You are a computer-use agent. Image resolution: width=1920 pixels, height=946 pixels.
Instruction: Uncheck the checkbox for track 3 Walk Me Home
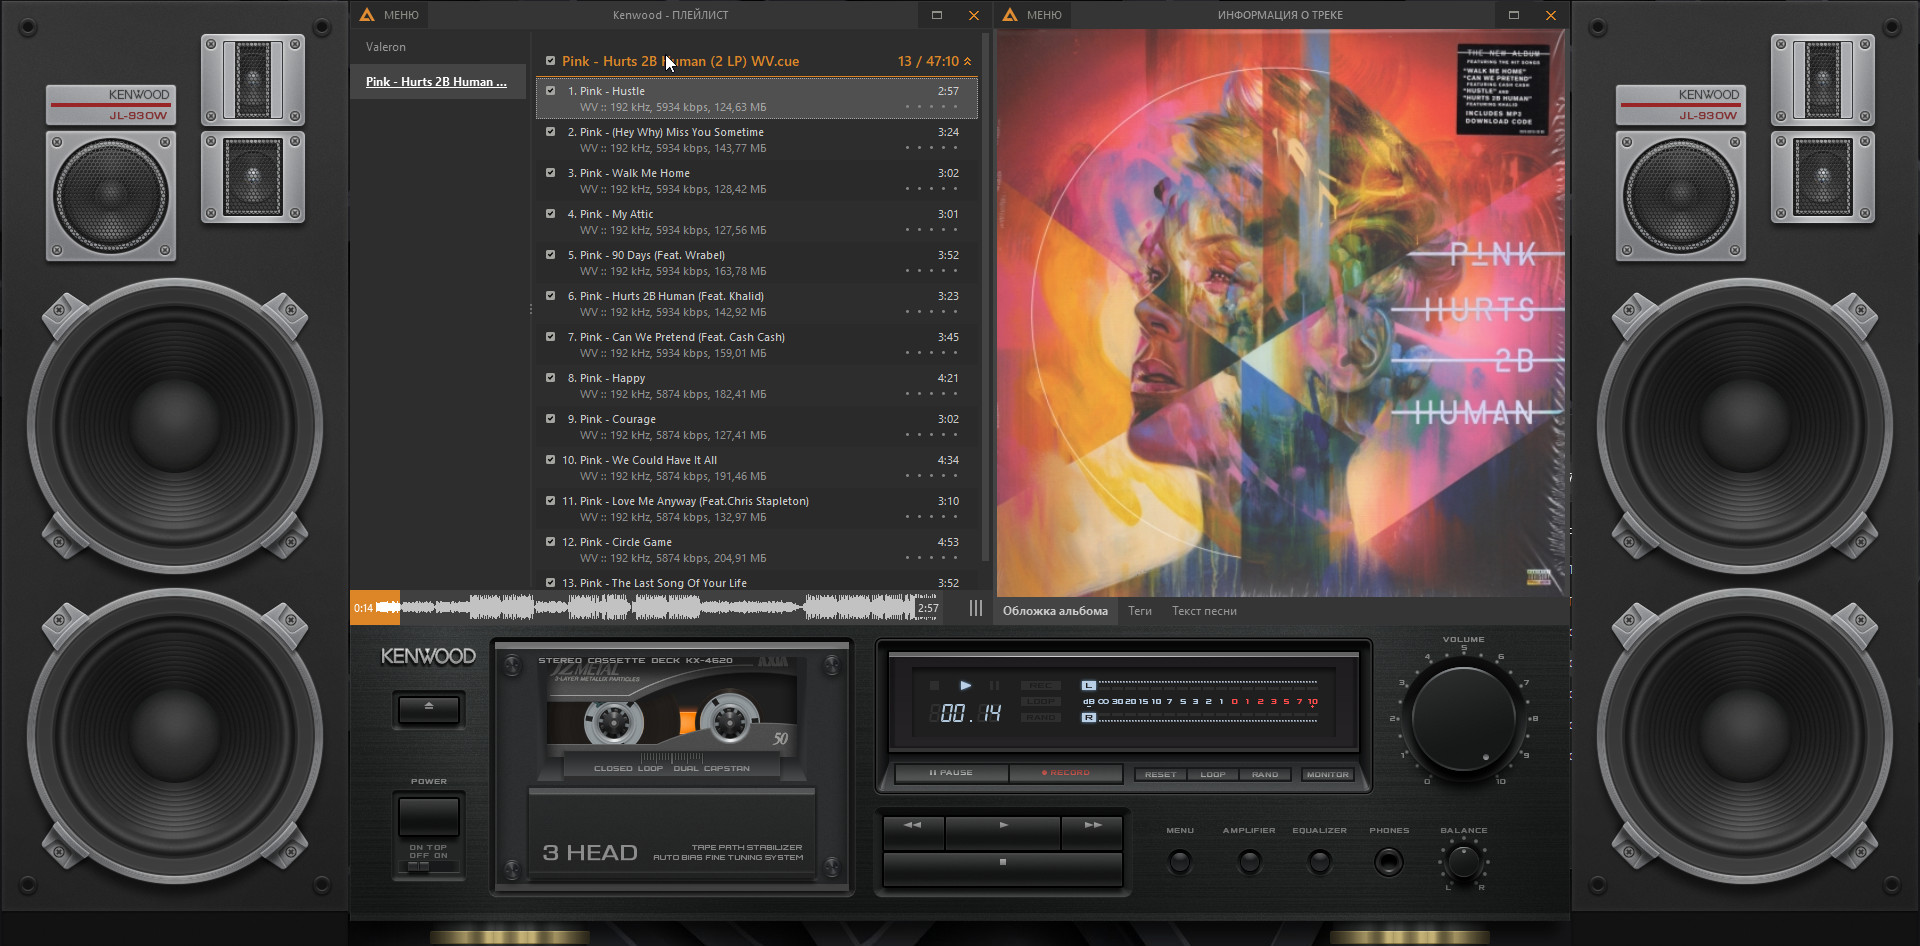click(550, 173)
